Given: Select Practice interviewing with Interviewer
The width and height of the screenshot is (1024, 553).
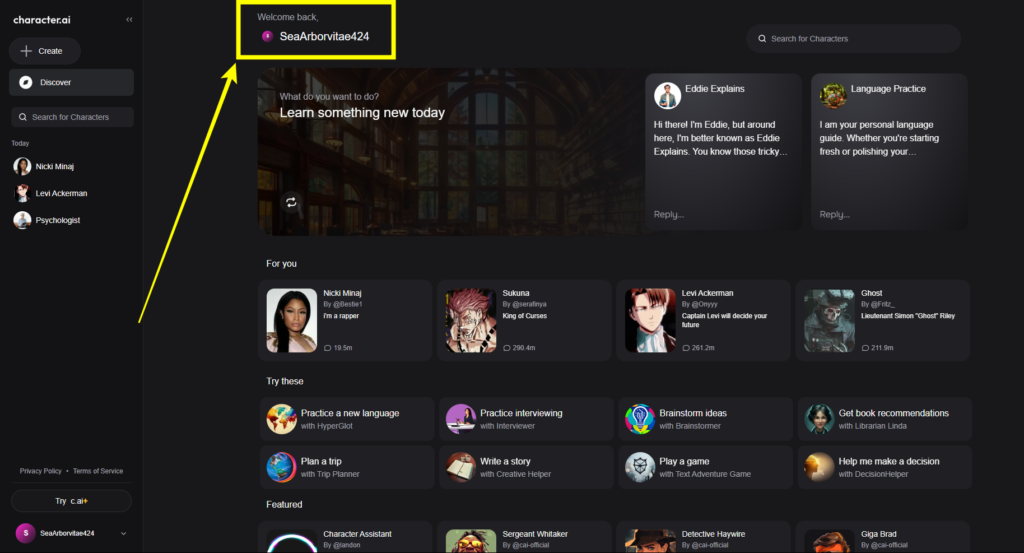Looking at the screenshot, I should (526, 419).
